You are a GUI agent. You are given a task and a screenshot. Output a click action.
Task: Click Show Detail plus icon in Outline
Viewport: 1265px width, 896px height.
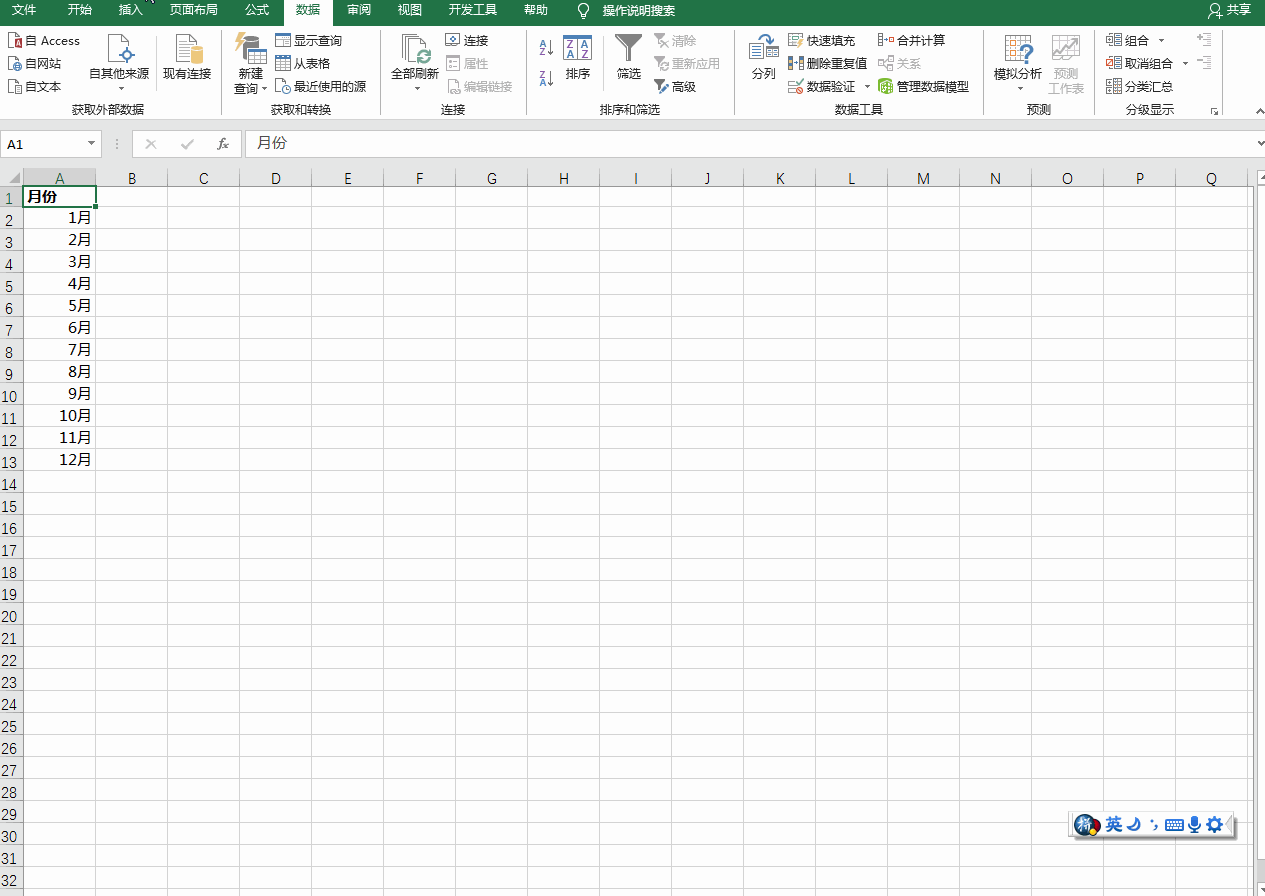1204,40
